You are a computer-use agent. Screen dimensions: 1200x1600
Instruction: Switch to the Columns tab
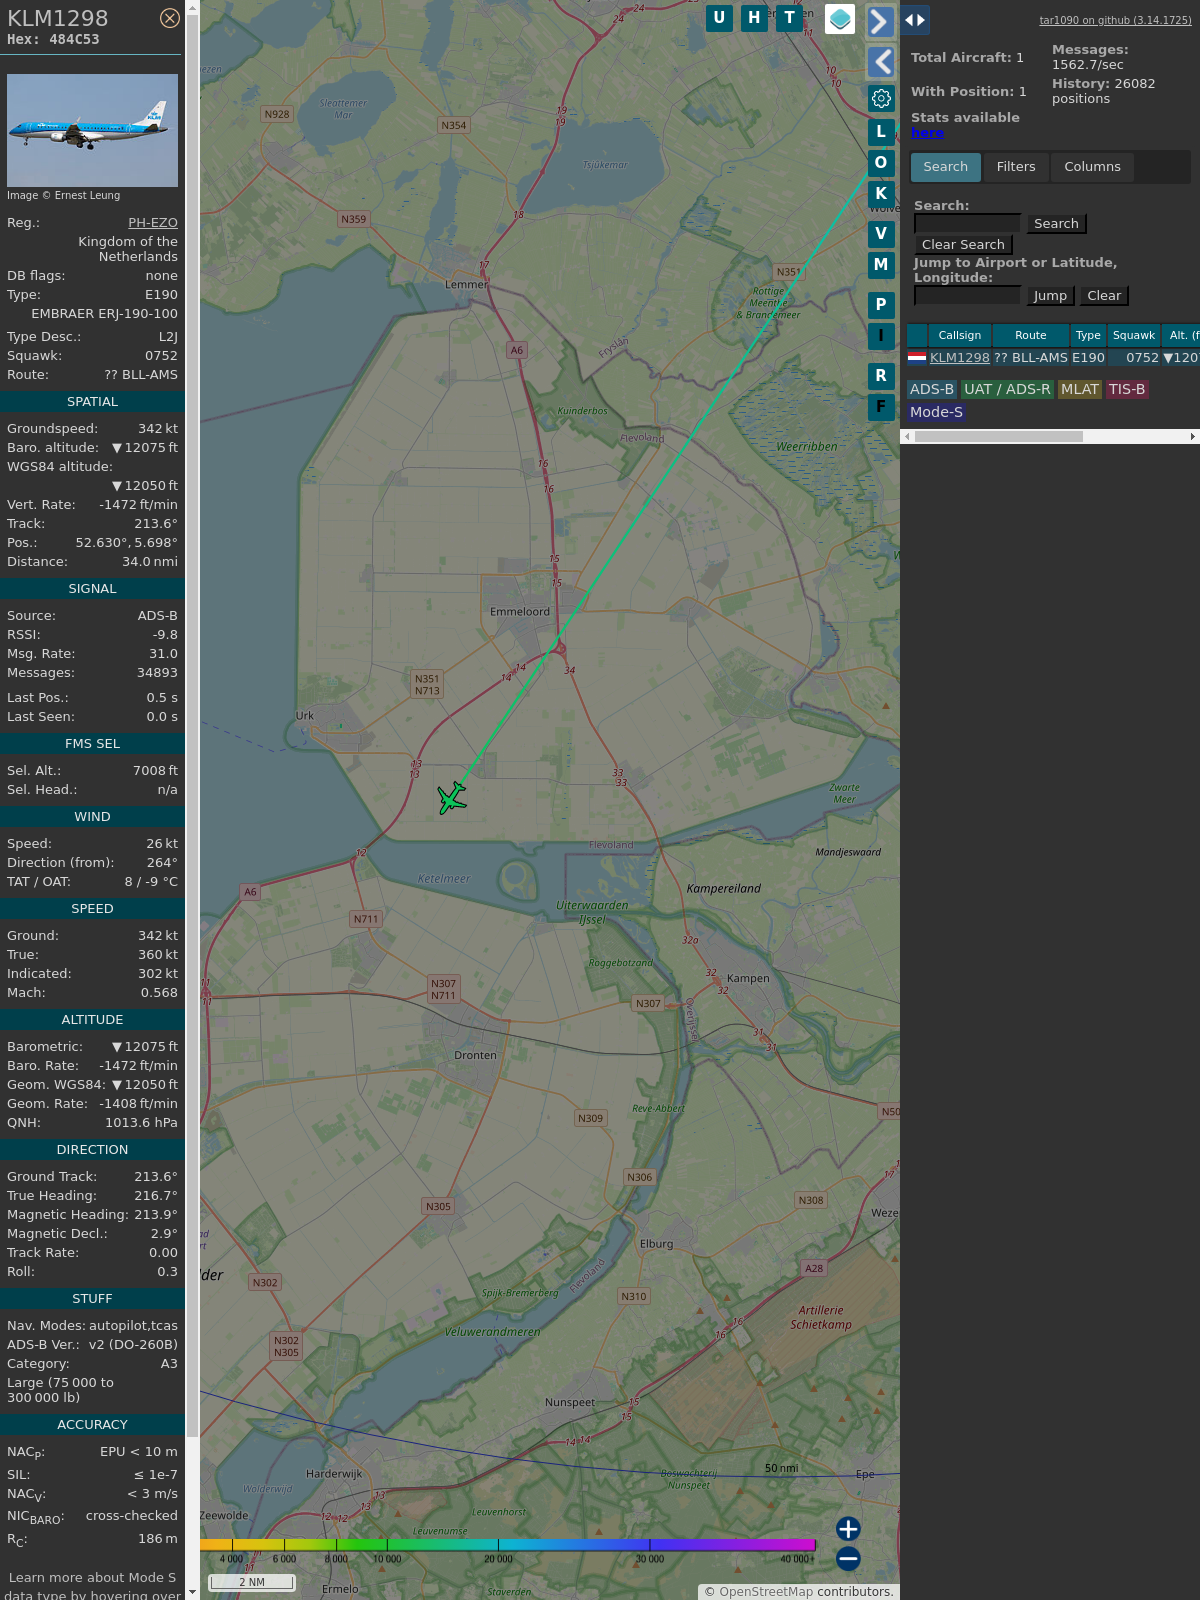pos(1092,167)
